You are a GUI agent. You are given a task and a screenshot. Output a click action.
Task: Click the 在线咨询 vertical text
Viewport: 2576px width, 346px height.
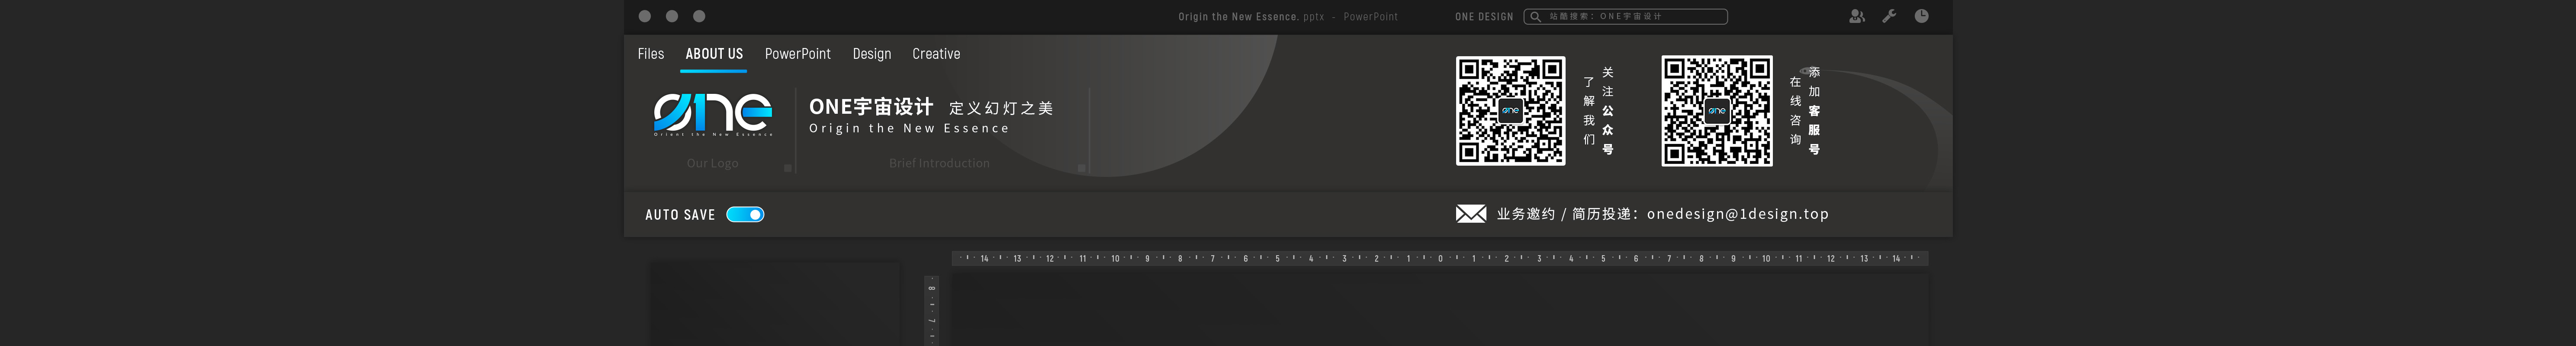pos(1795,111)
